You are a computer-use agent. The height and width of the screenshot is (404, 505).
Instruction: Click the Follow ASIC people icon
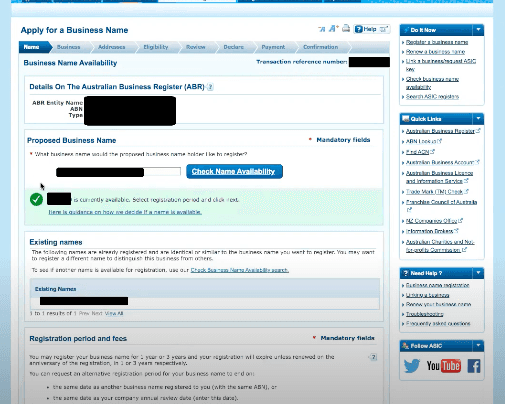pos(405,346)
